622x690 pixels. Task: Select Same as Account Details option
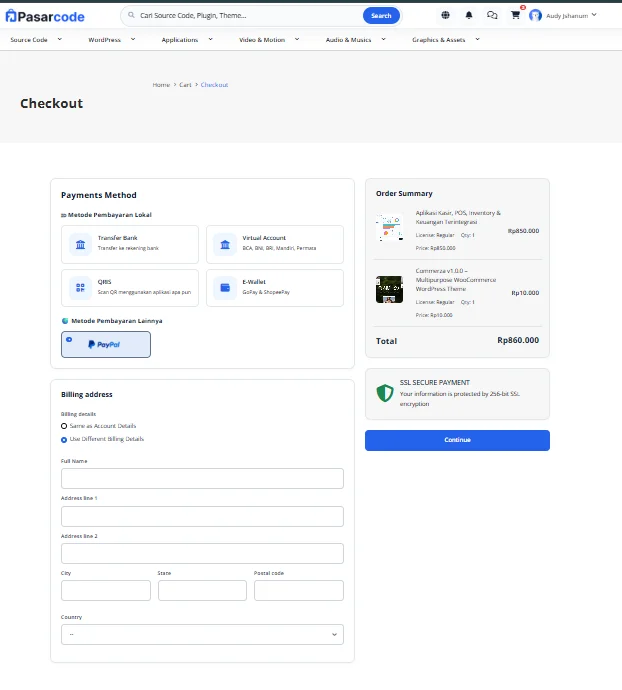pos(64,426)
